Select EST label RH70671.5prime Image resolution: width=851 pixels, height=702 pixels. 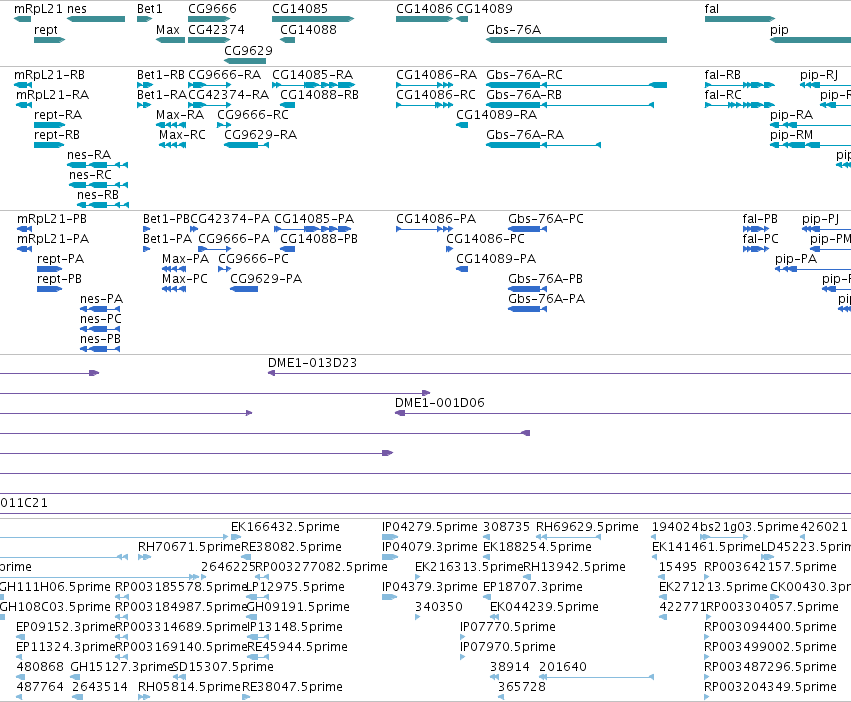pyautogui.click(x=188, y=547)
